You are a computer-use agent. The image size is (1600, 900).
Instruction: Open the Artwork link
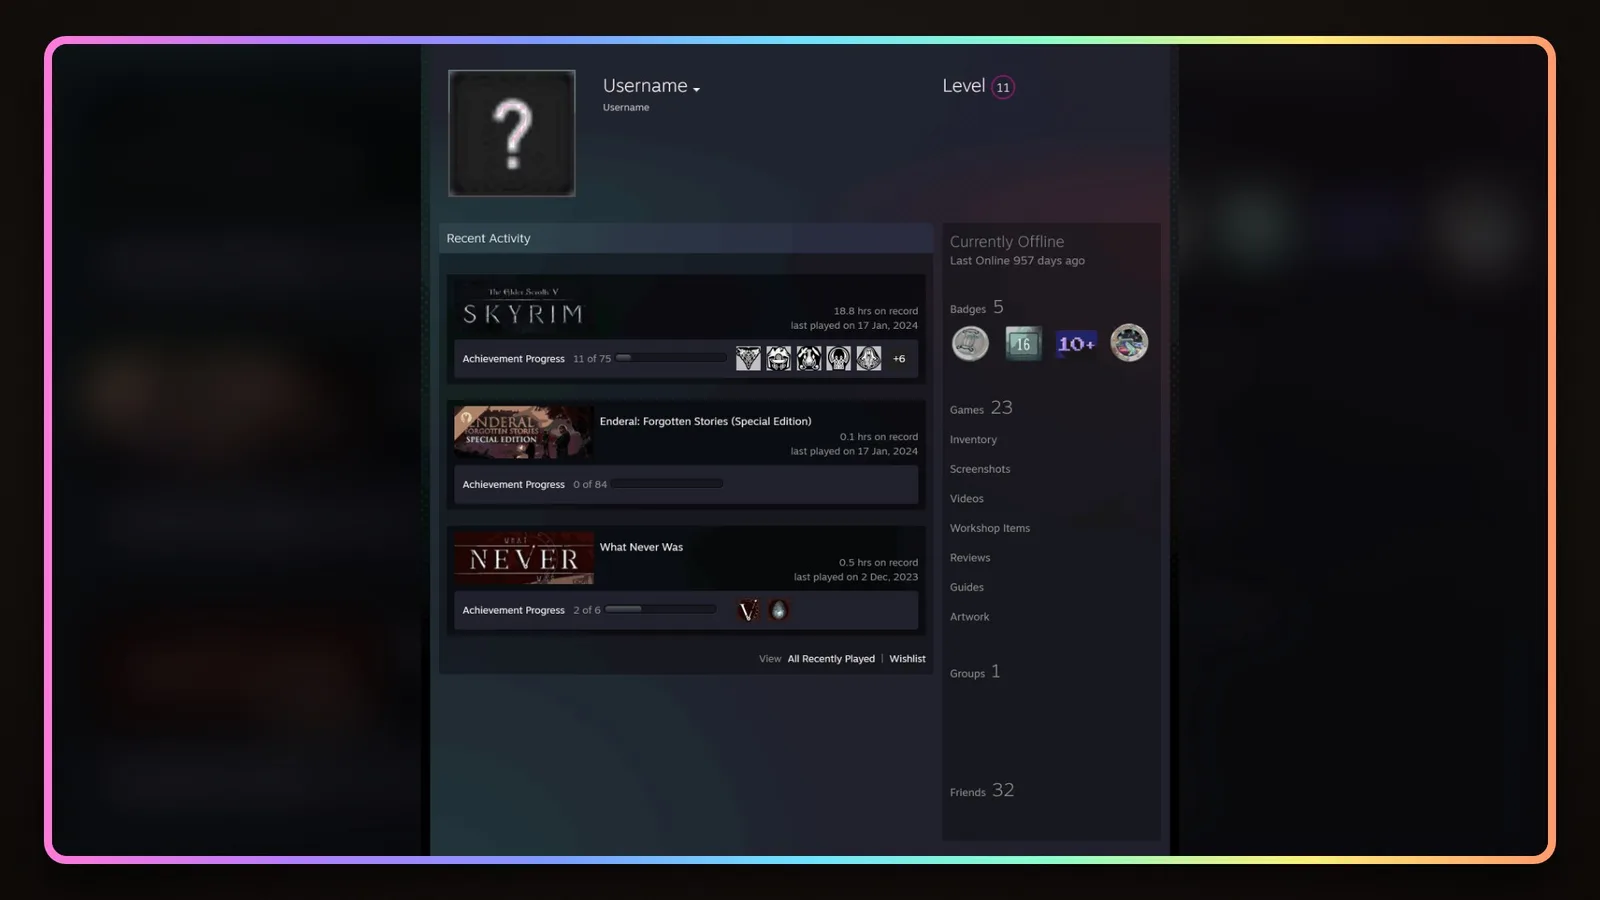[970, 617]
